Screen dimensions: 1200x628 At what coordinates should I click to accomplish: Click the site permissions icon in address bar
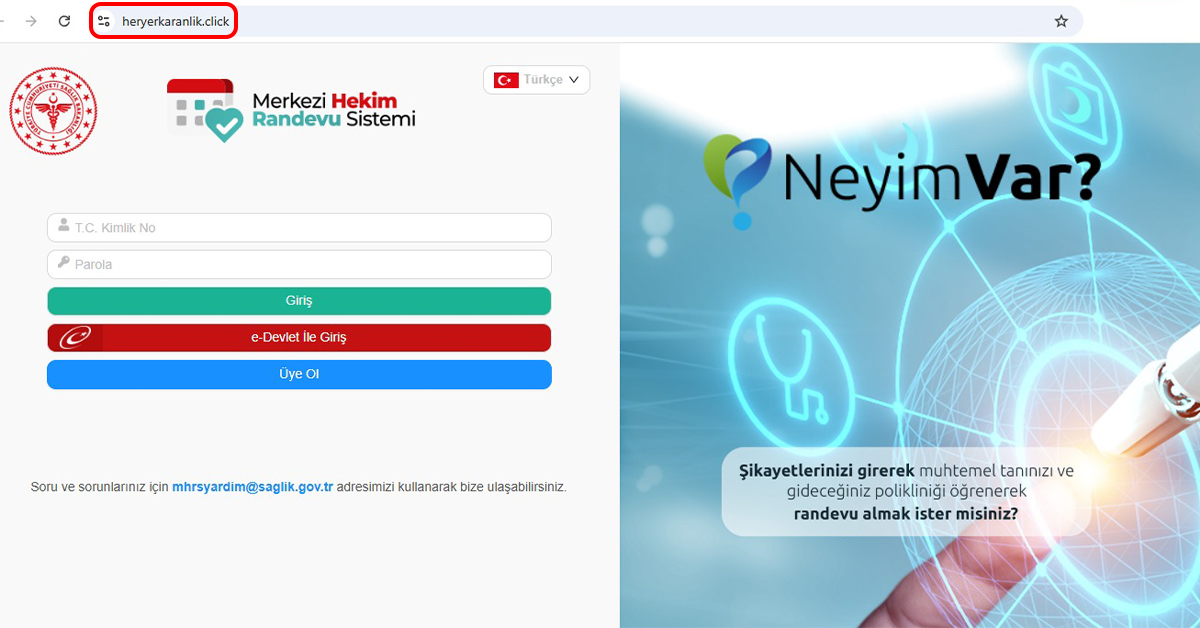105,20
